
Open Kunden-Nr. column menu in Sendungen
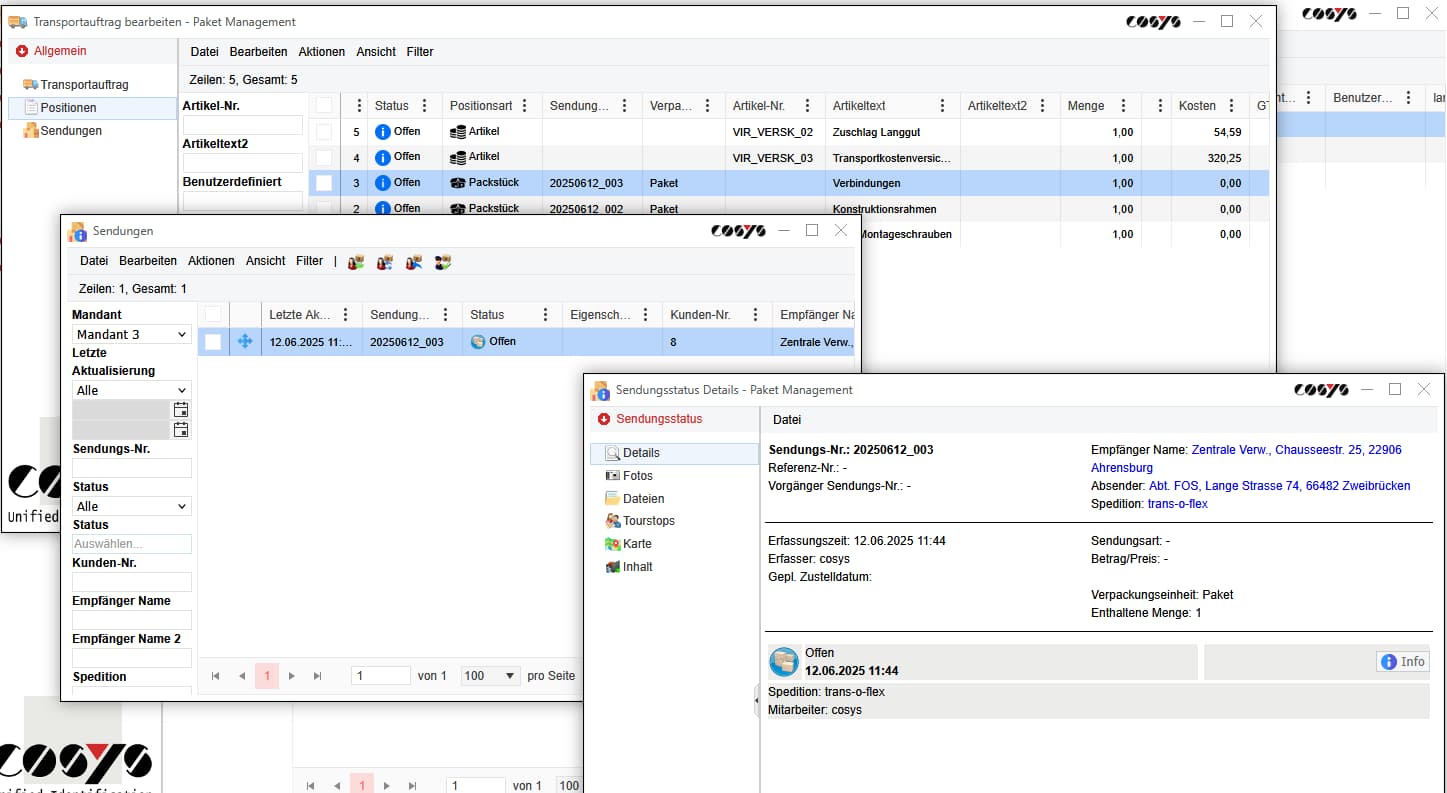(x=755, y=314)
